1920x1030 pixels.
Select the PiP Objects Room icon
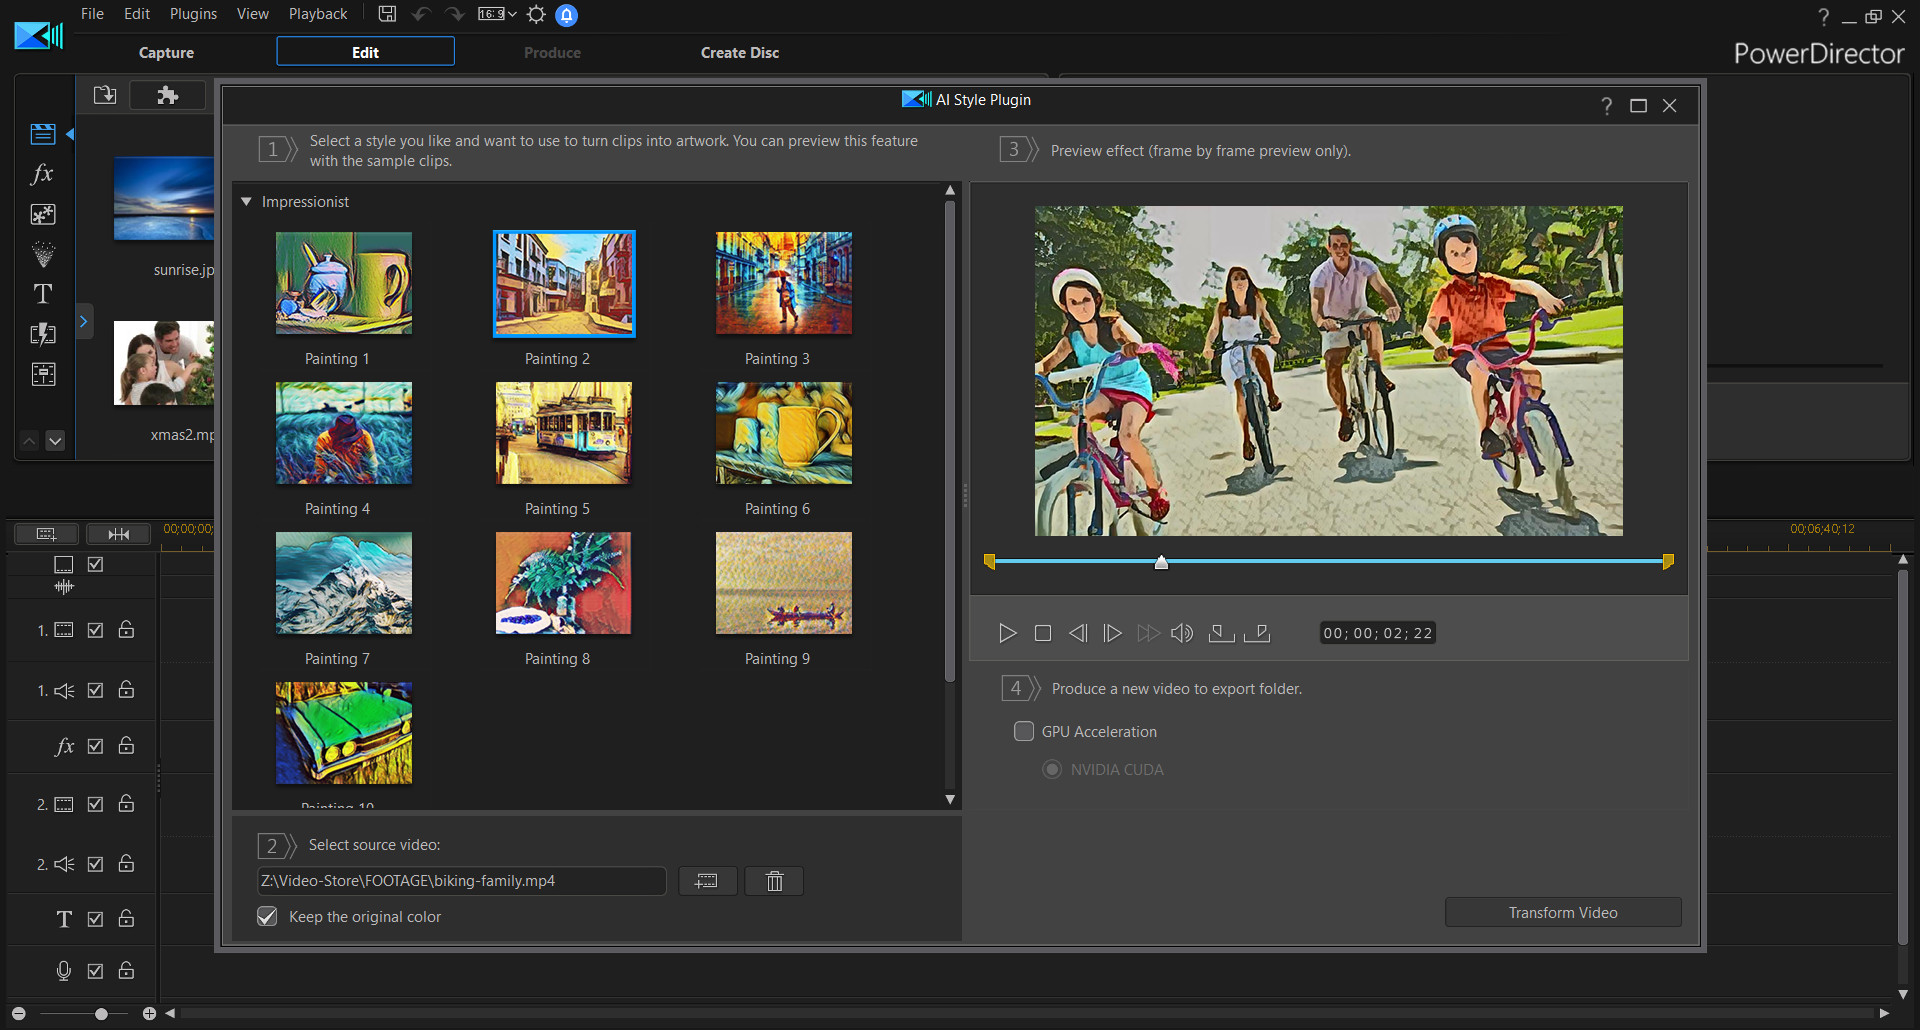click(43, 214)
